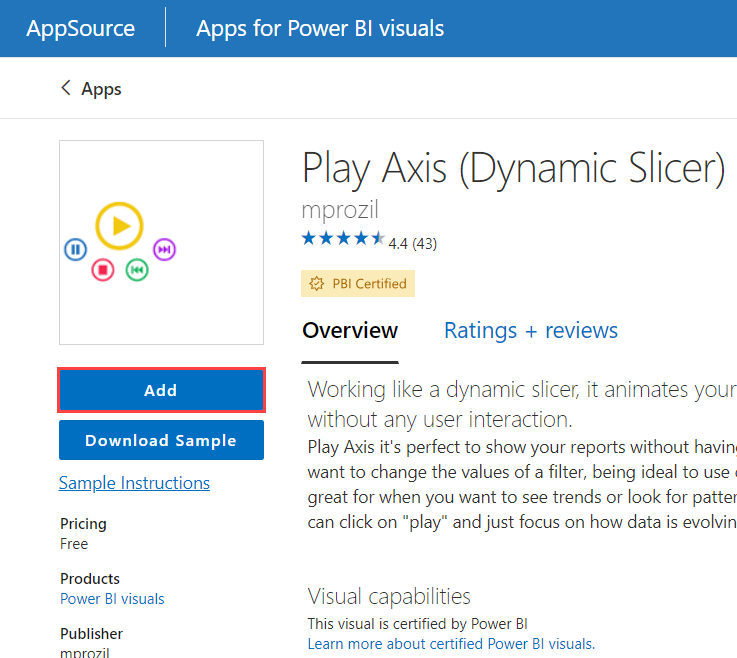Screen dimensions: 737x658
Task: Open the Power BI visuals product link
Action: 112,599
